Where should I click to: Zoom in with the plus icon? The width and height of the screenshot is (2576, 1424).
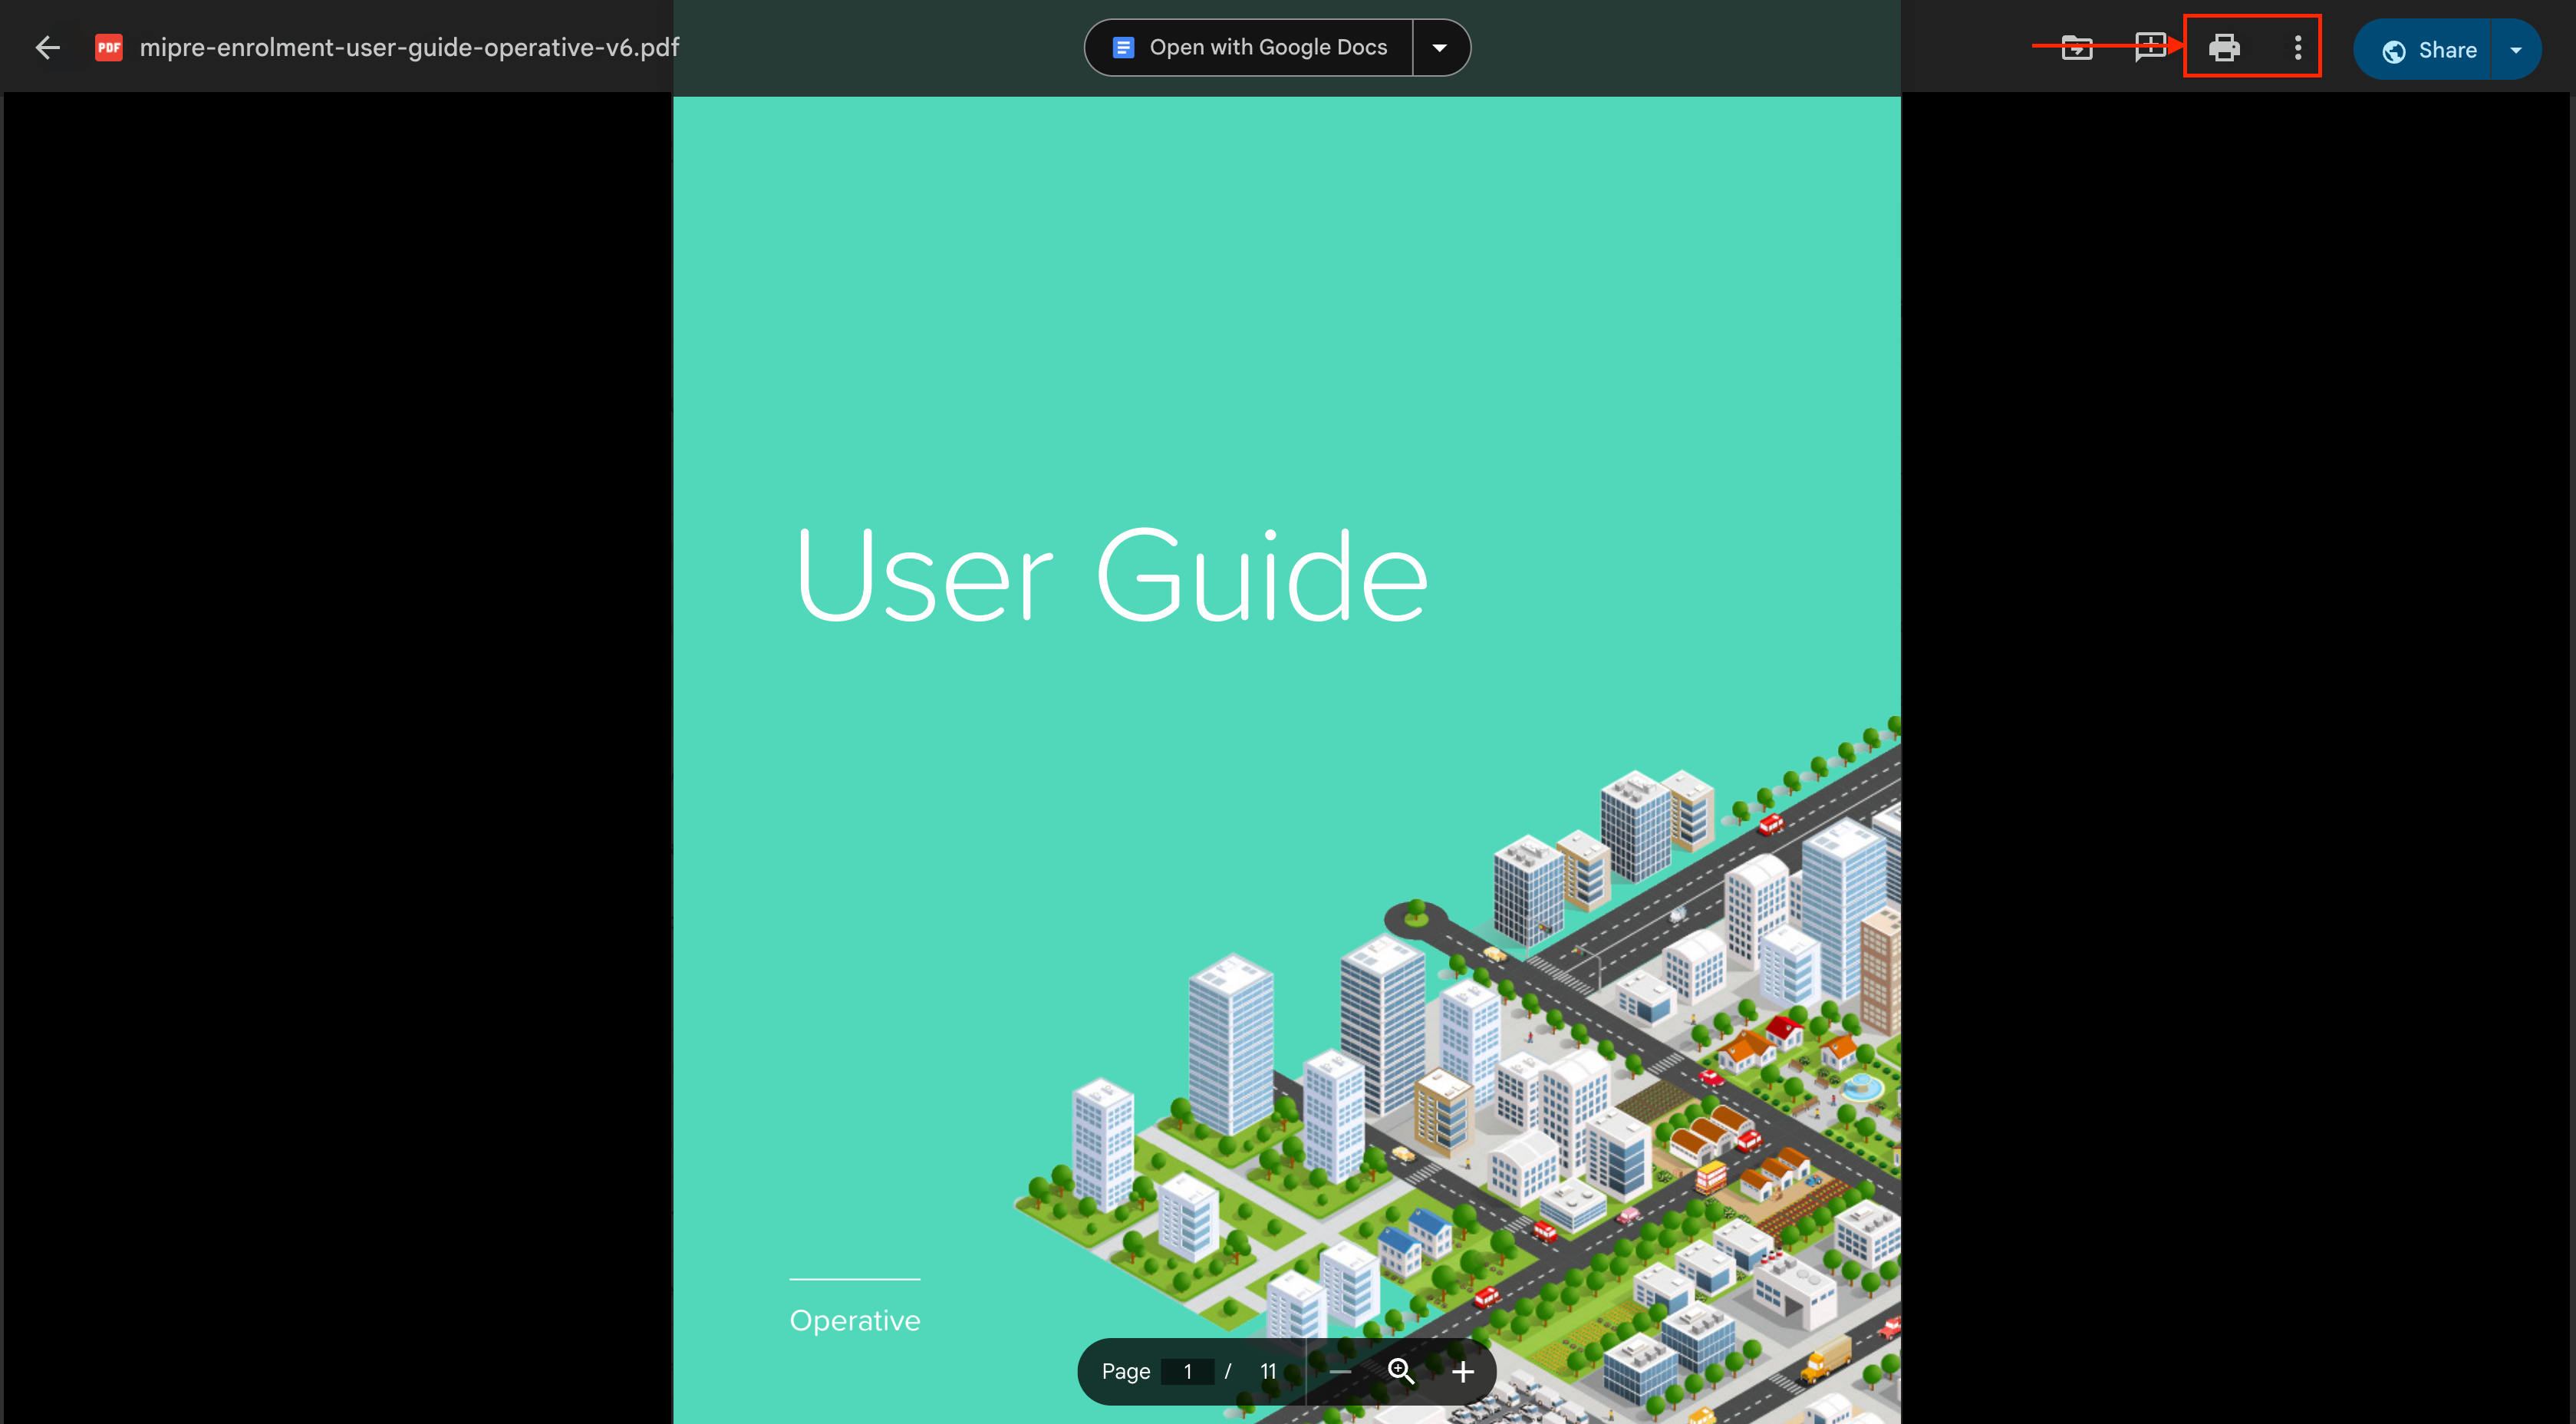(x=1463, y=1371)
